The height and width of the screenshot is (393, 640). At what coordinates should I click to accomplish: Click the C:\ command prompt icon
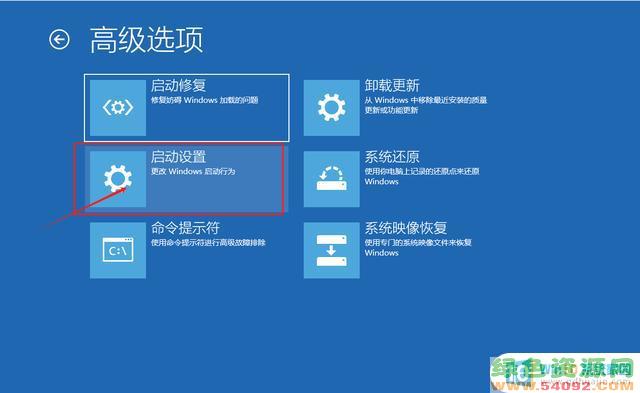pos(118,250)
